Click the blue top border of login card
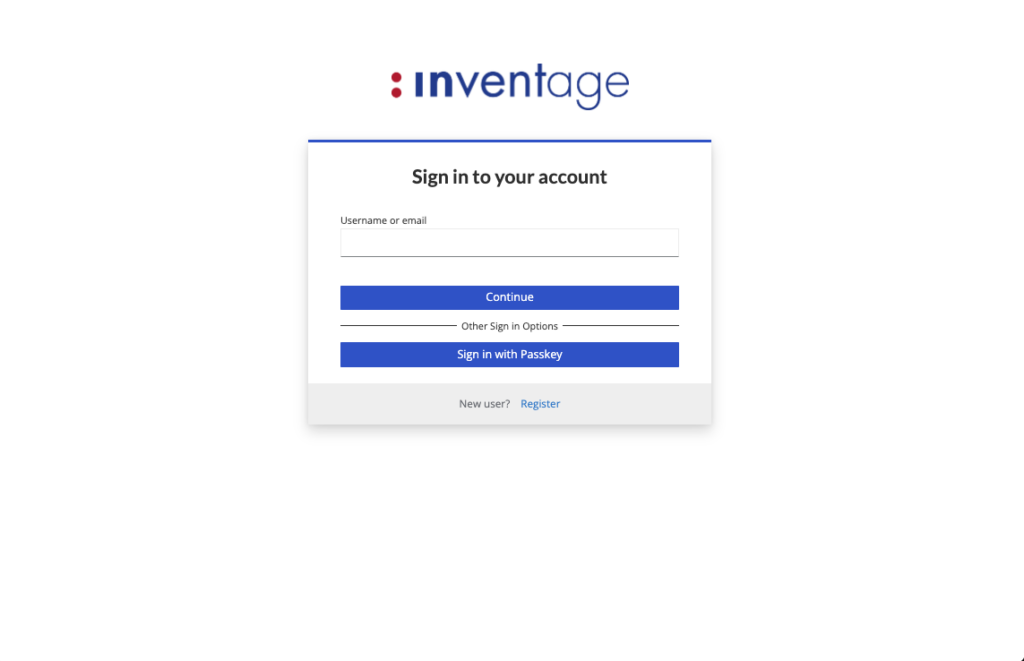Image resolution: width=1024 pixels, height=661 pixels. tap(509, 140)
